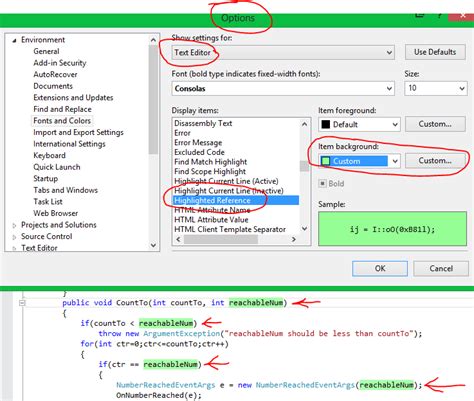The width and height of the screenshot is (474, 401).
Task: Select HTML Attribute Name item
Action: tap(212, 210)
